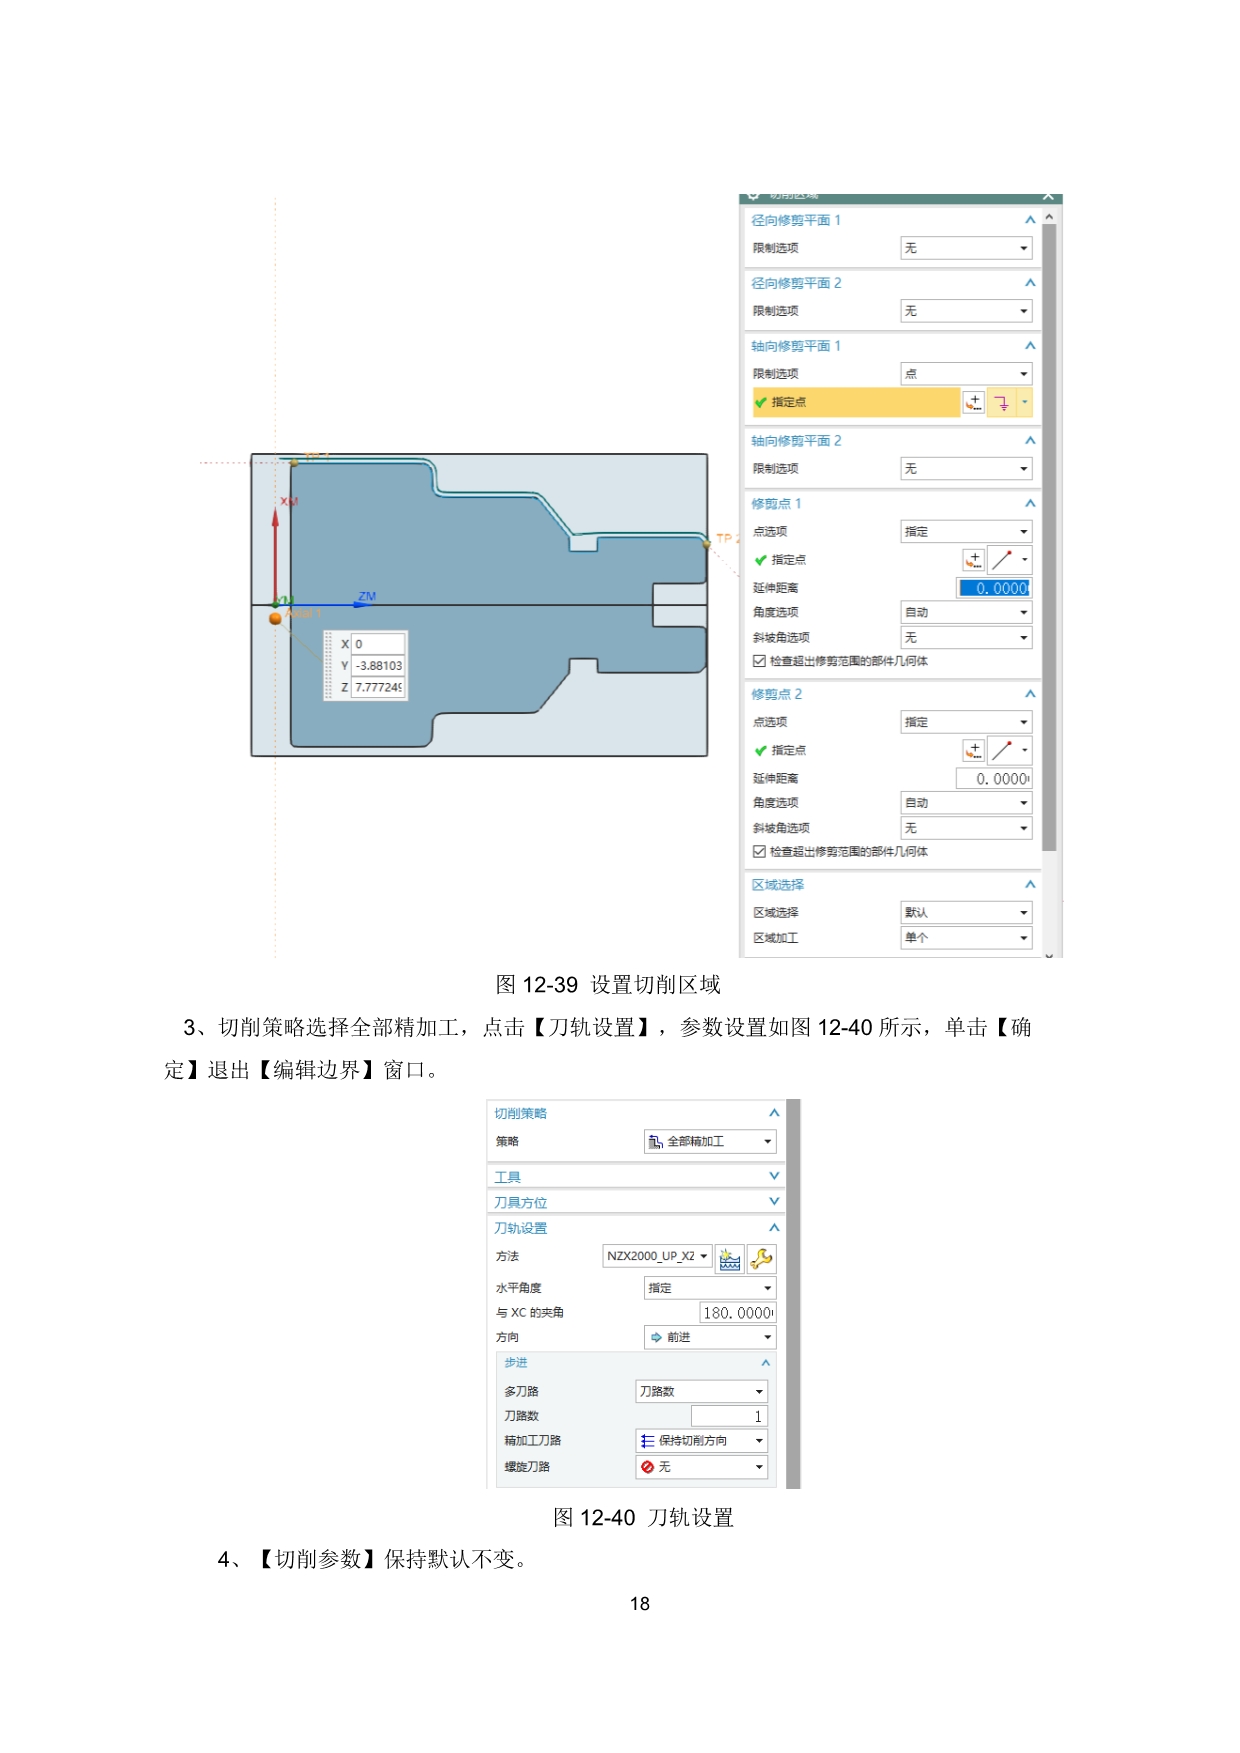Click the gear icon in the dialog title bar

pos(754,196)
